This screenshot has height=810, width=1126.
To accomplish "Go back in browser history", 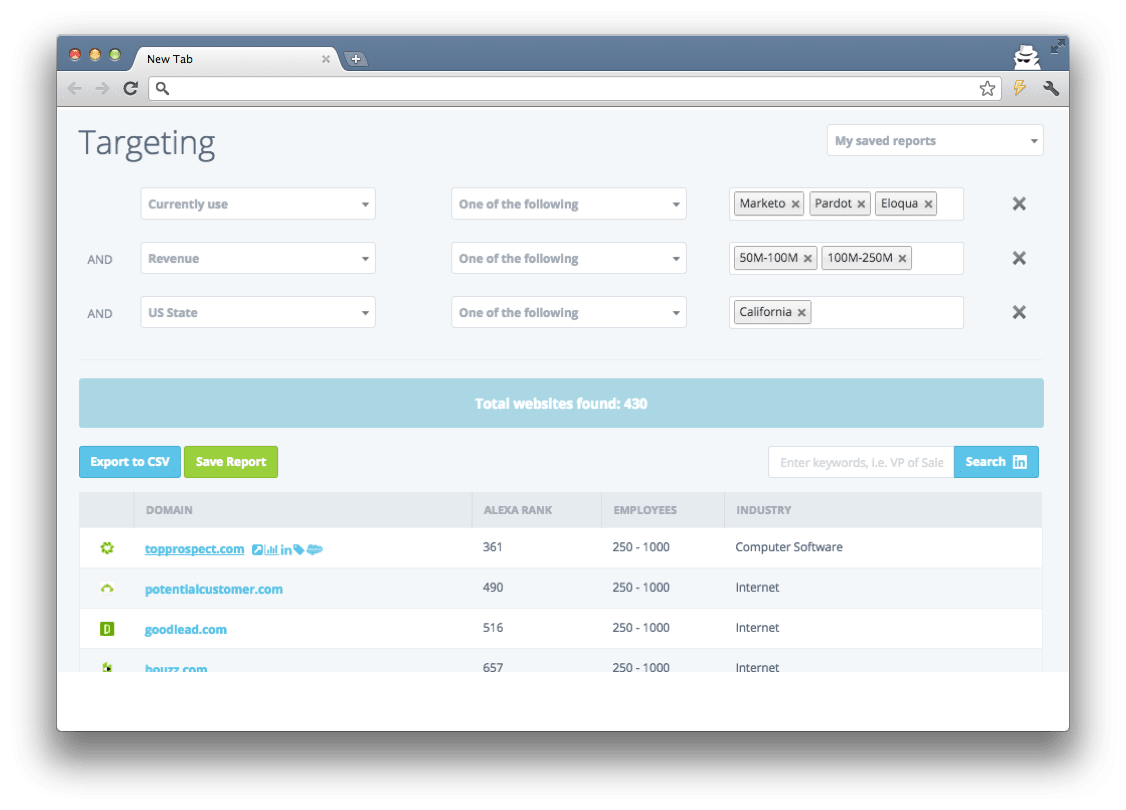I will coord(75,88).
